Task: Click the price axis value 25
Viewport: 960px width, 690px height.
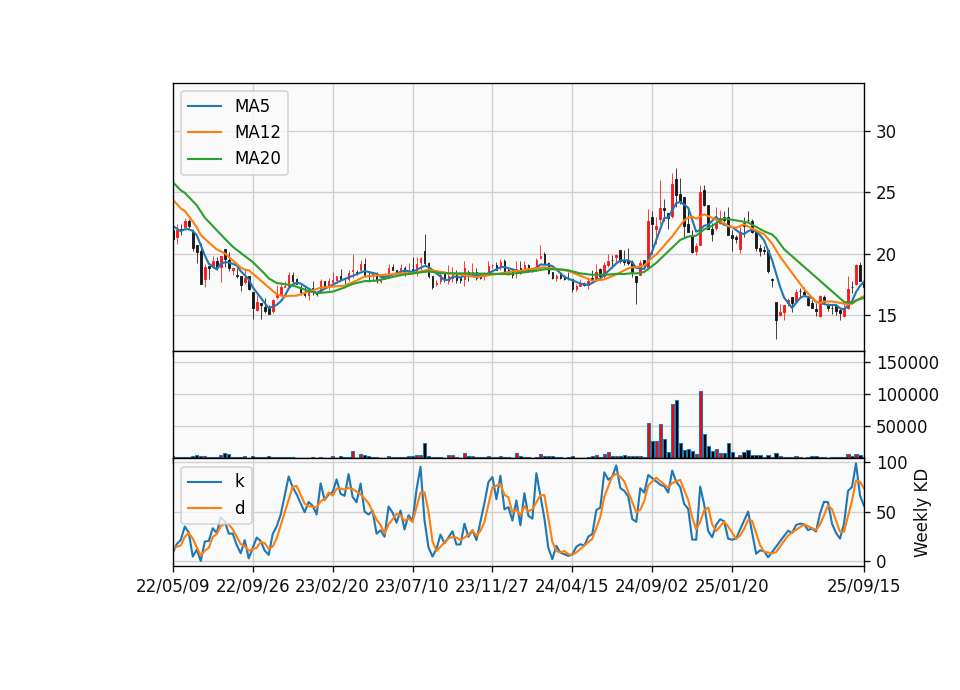Action: click(x=885, y=193)
